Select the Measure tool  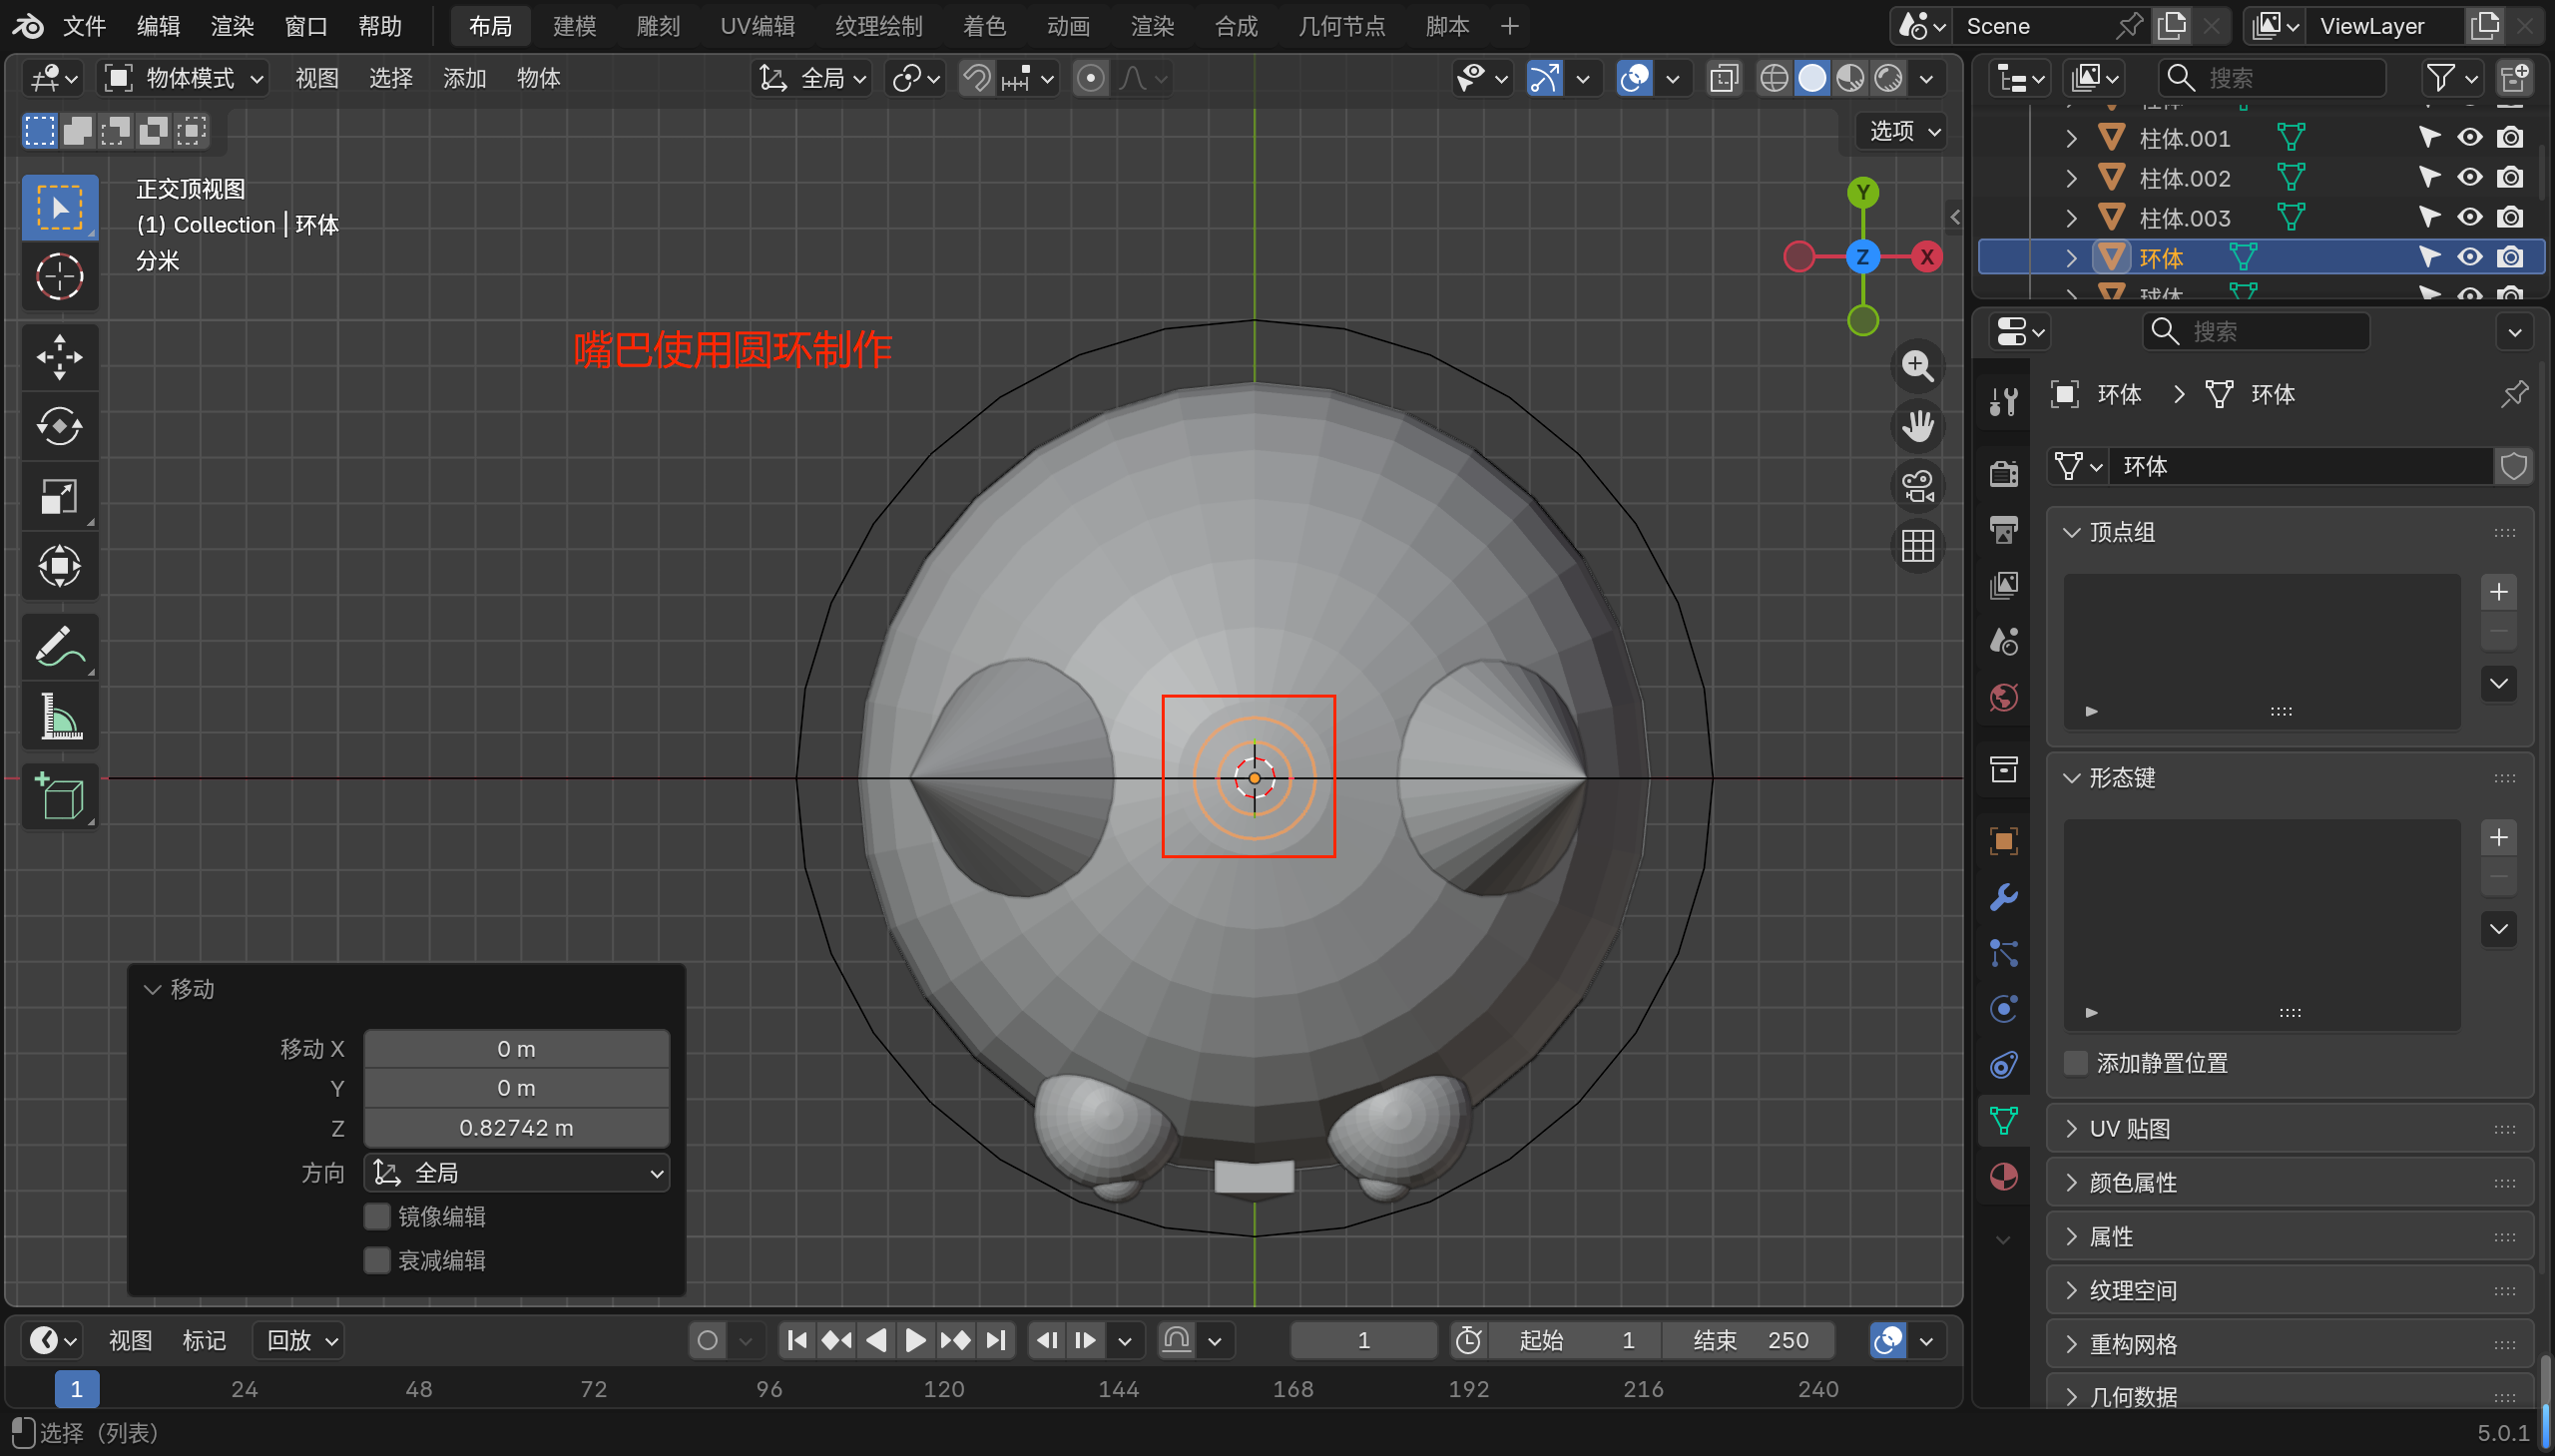pyautogui.click(x=59, y=717)
